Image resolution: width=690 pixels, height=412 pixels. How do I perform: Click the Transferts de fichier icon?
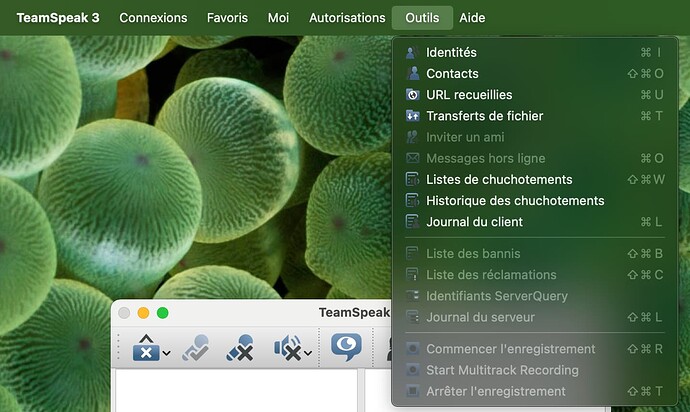click(412, 116)
